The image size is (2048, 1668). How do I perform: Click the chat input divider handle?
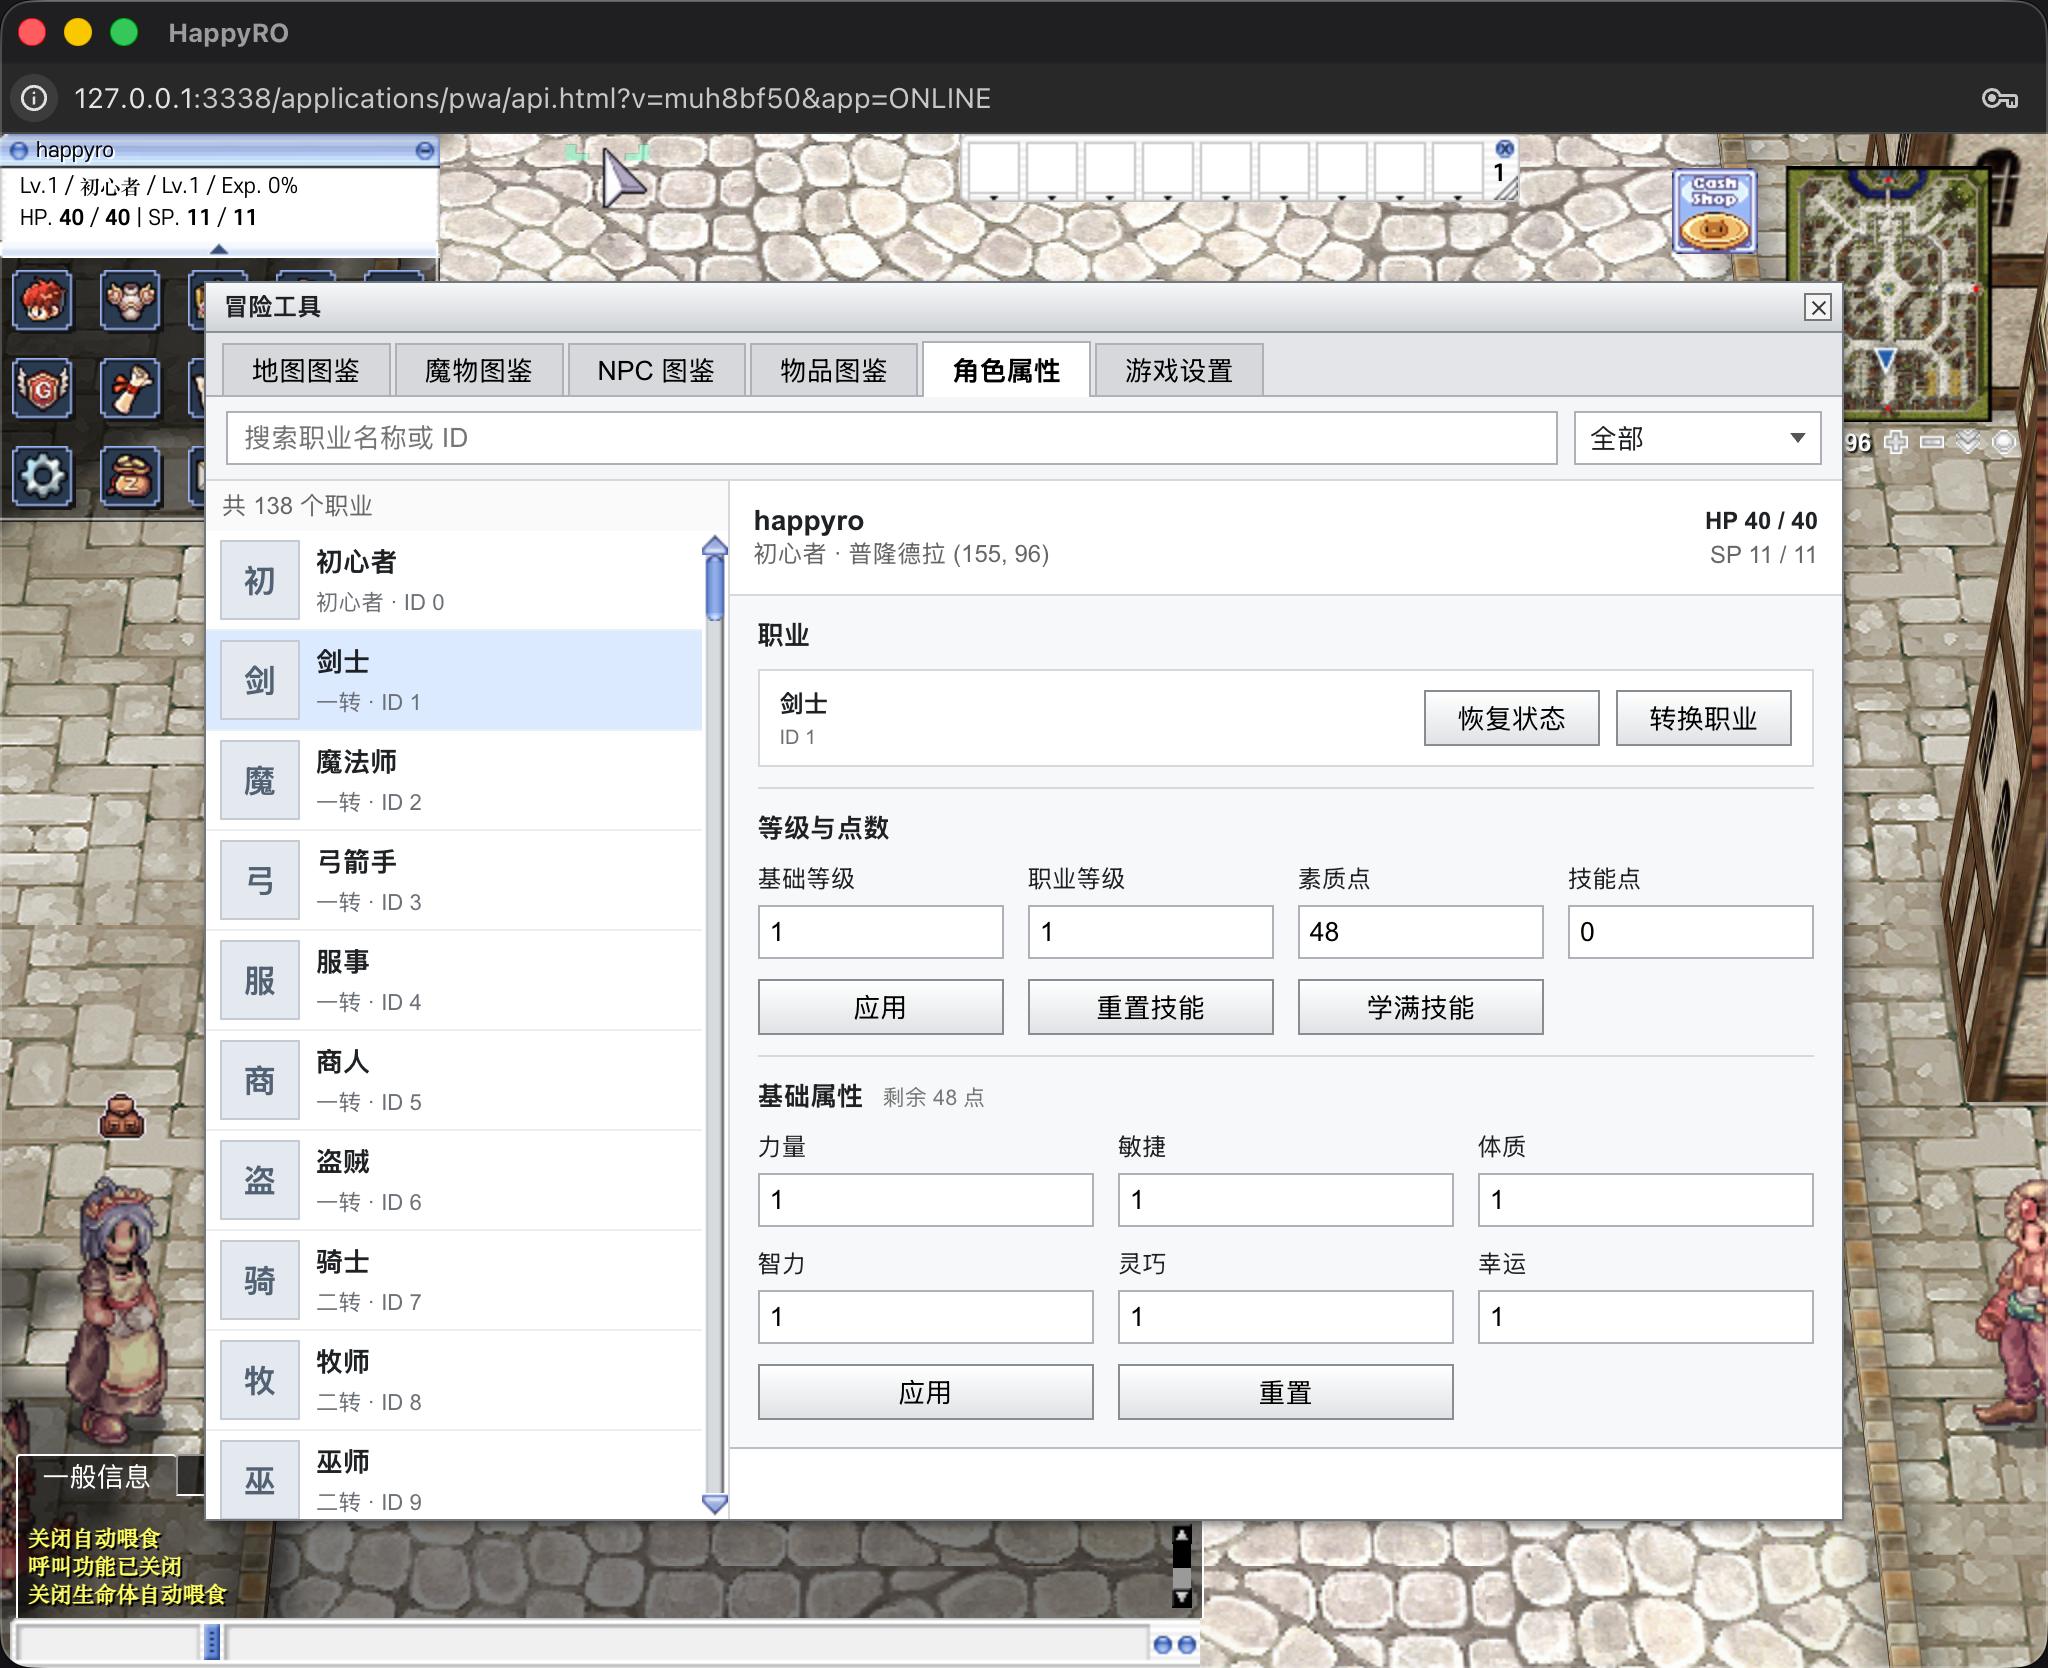212,1642
